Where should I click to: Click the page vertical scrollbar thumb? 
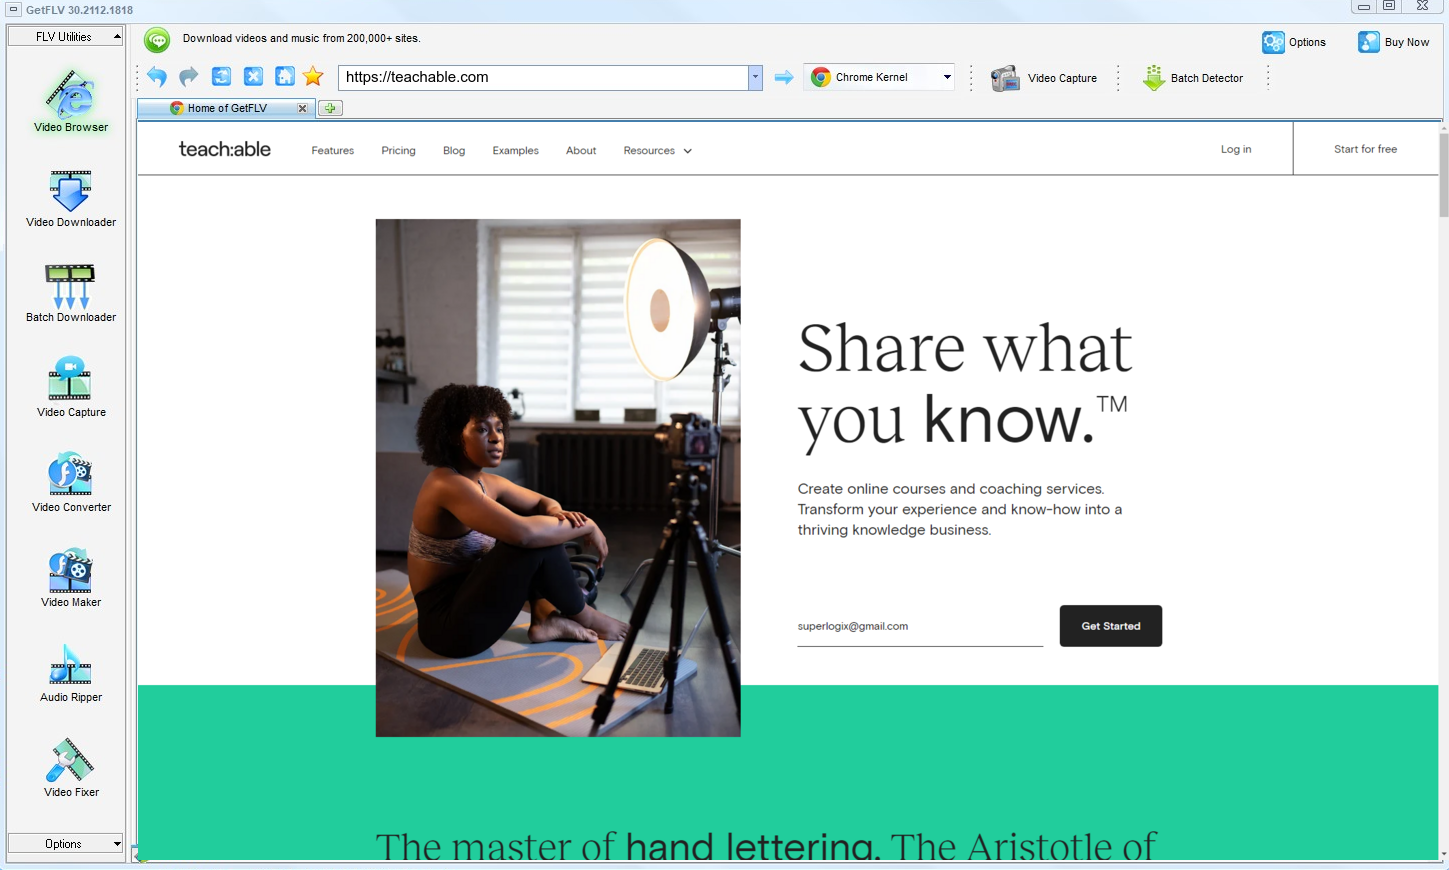click(x=1443, y=175)
